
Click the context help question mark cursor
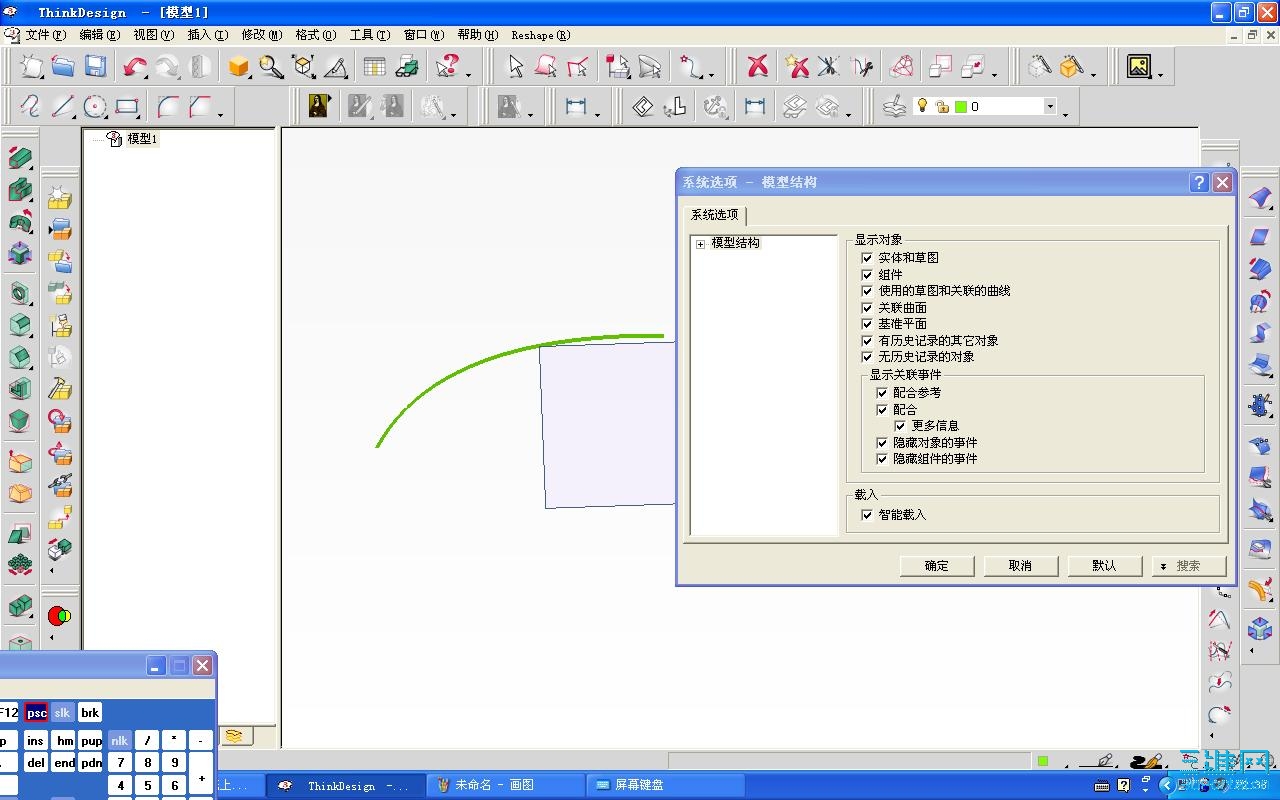(x=446, y=66)
